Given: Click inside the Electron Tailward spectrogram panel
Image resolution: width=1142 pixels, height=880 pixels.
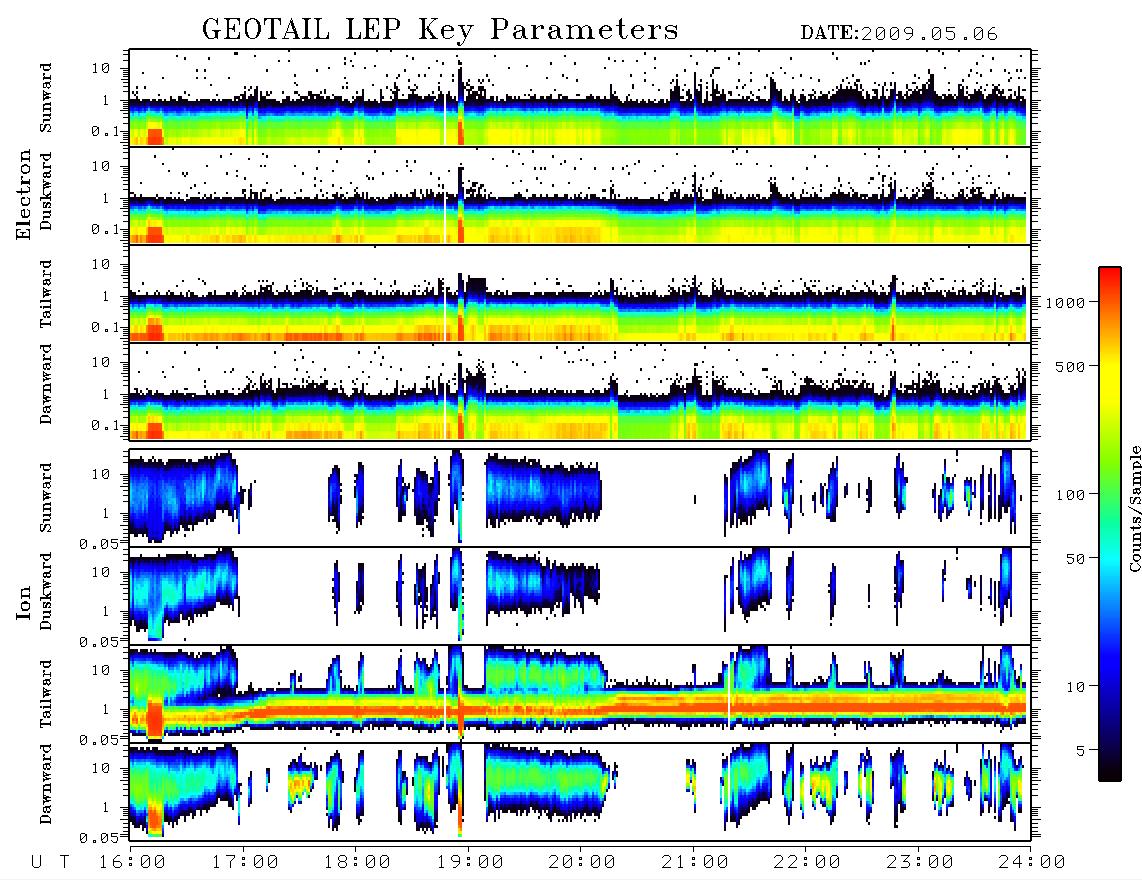Looking at the screenshot, I should pyautogui.click(x=580, y=294).
